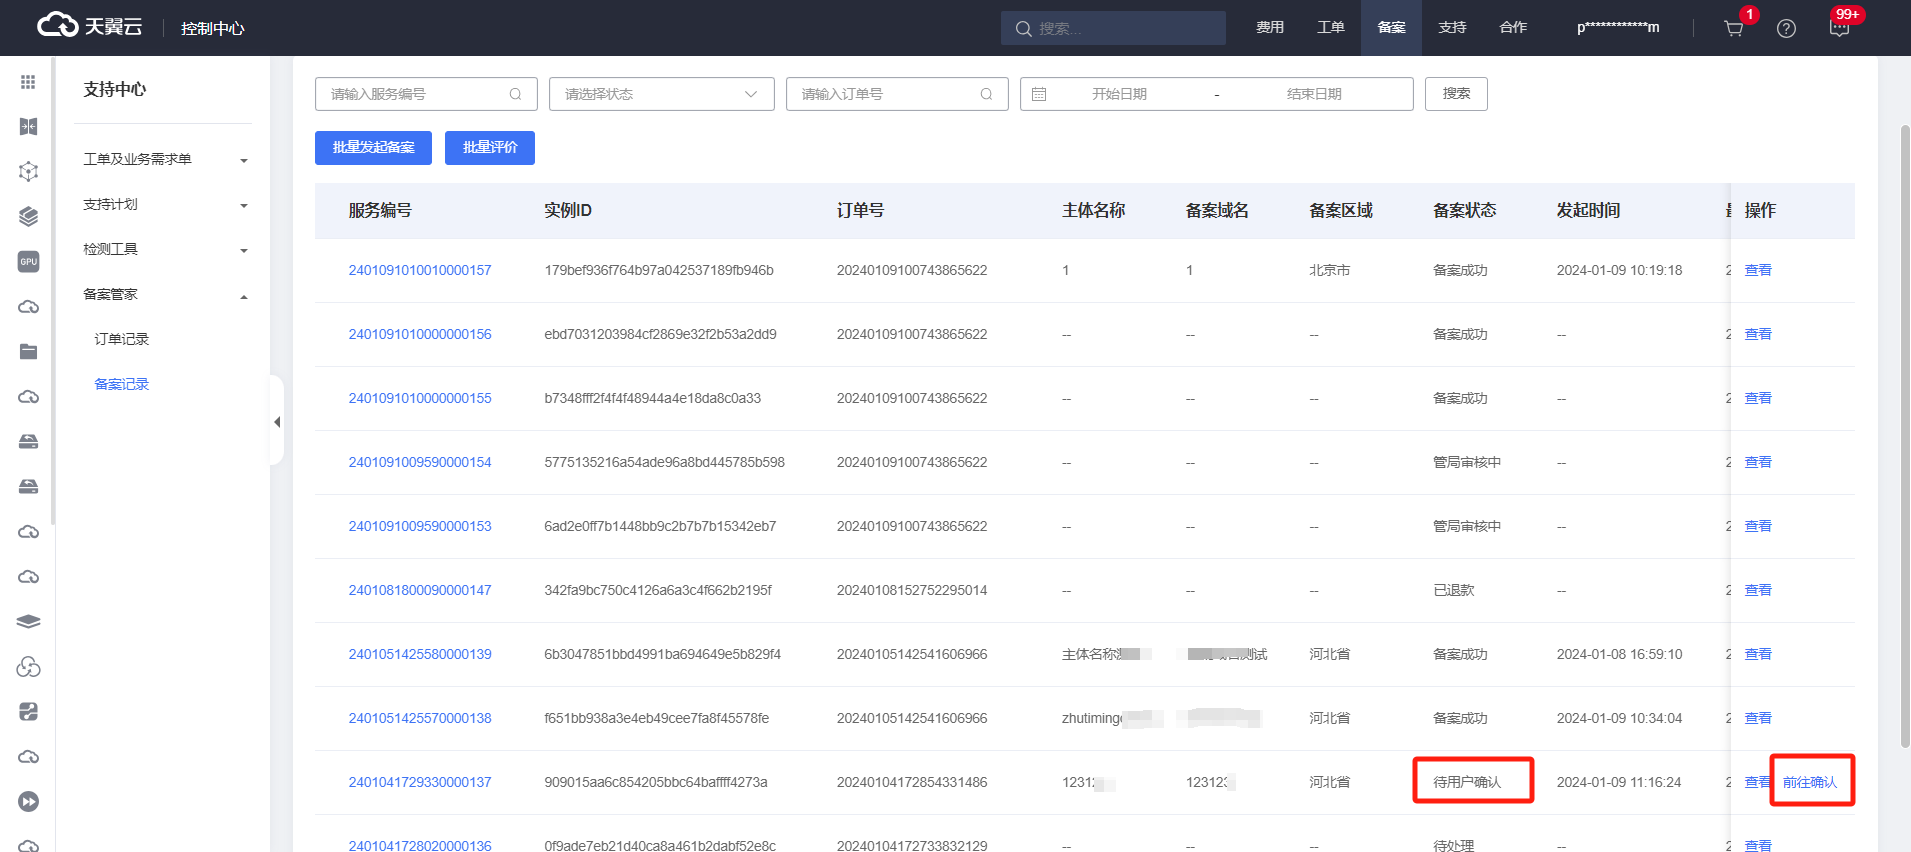Click the cube network icon in left rail
Screen dimensions: 1911x852
[x=28, y=171]
